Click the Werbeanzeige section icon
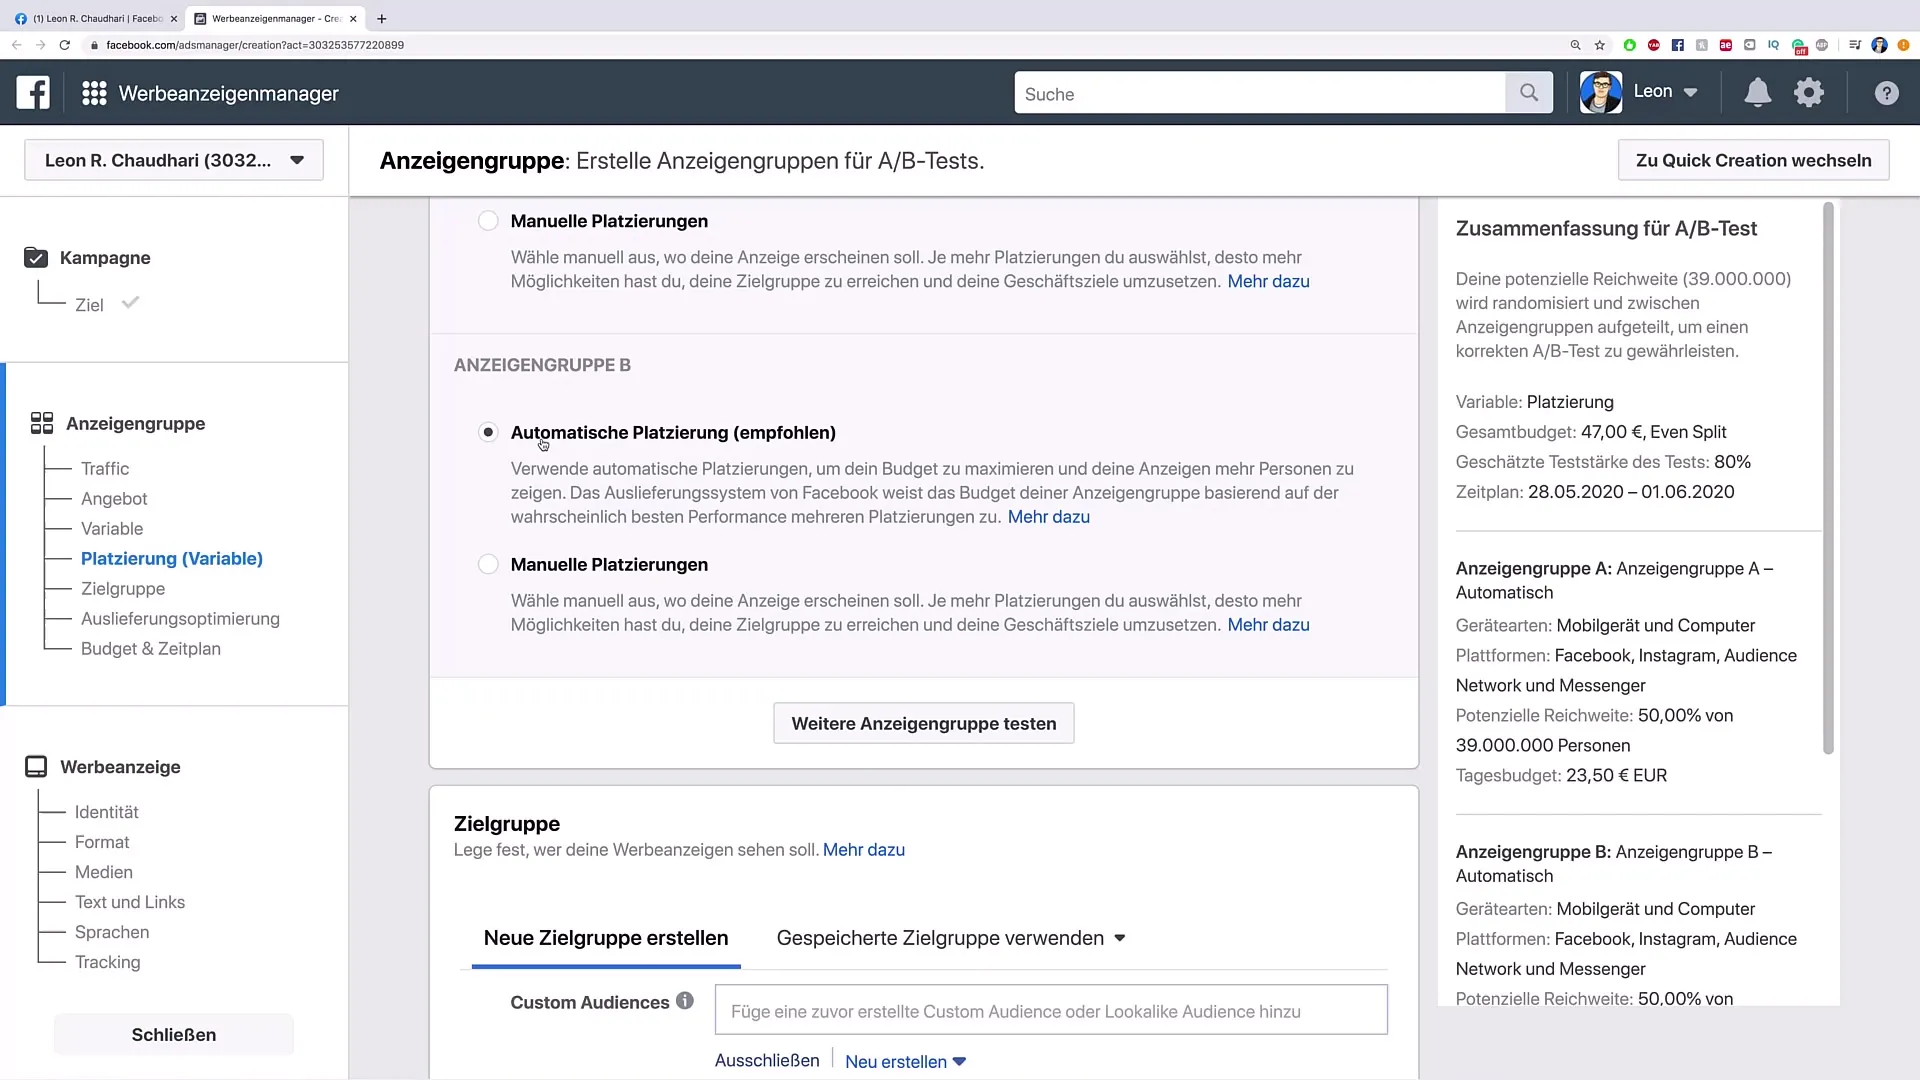1920x1080 pixels. (36, 767)
